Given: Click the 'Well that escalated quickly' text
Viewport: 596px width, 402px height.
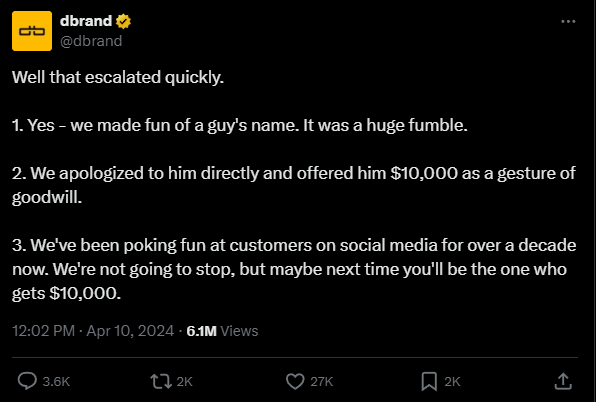Looking at the screenshot, I should [118, 77].
